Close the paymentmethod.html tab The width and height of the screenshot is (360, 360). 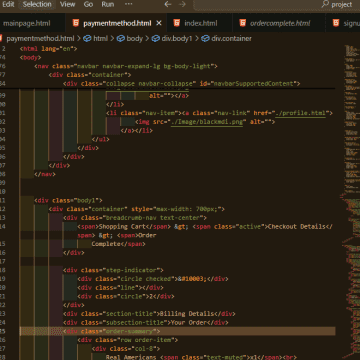[x=159, y=23]
